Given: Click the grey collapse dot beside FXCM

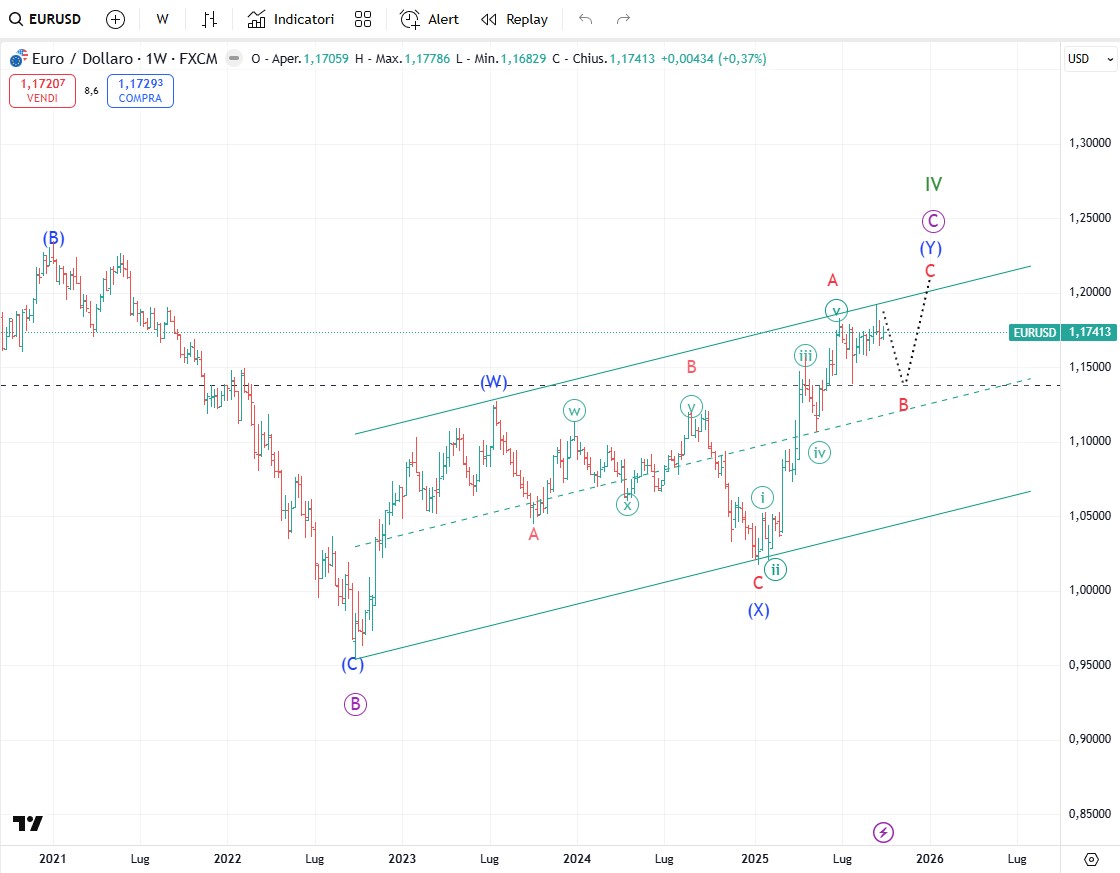Looking at the screenshot, I should (234, 59).
